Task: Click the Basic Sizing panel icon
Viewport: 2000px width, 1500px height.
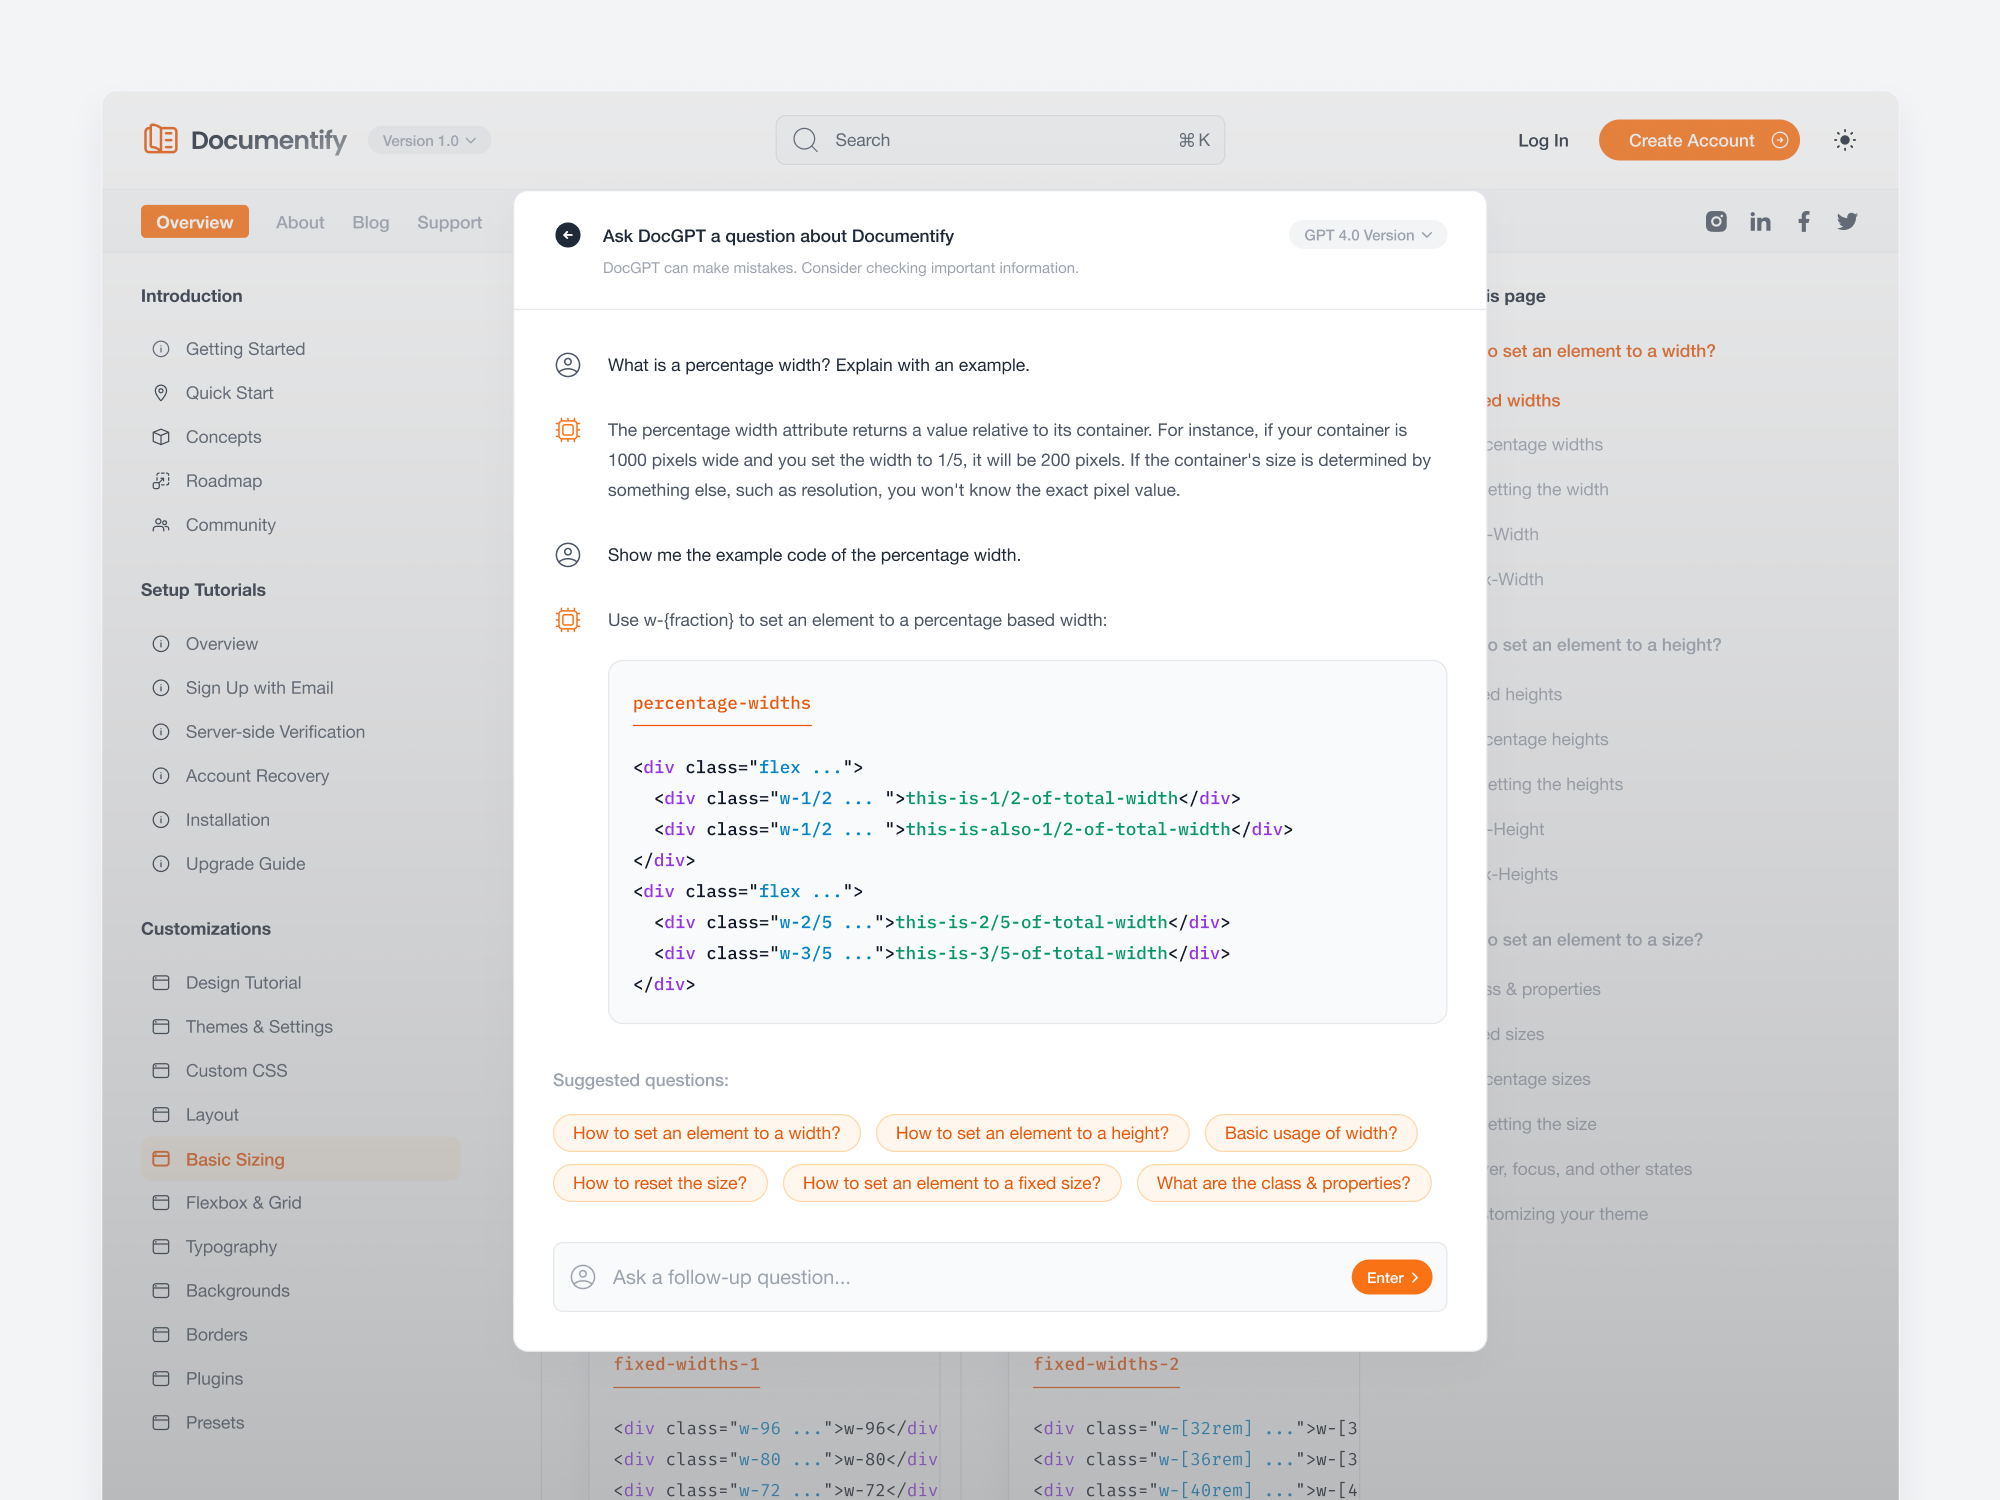Action: coord(161,1159)
